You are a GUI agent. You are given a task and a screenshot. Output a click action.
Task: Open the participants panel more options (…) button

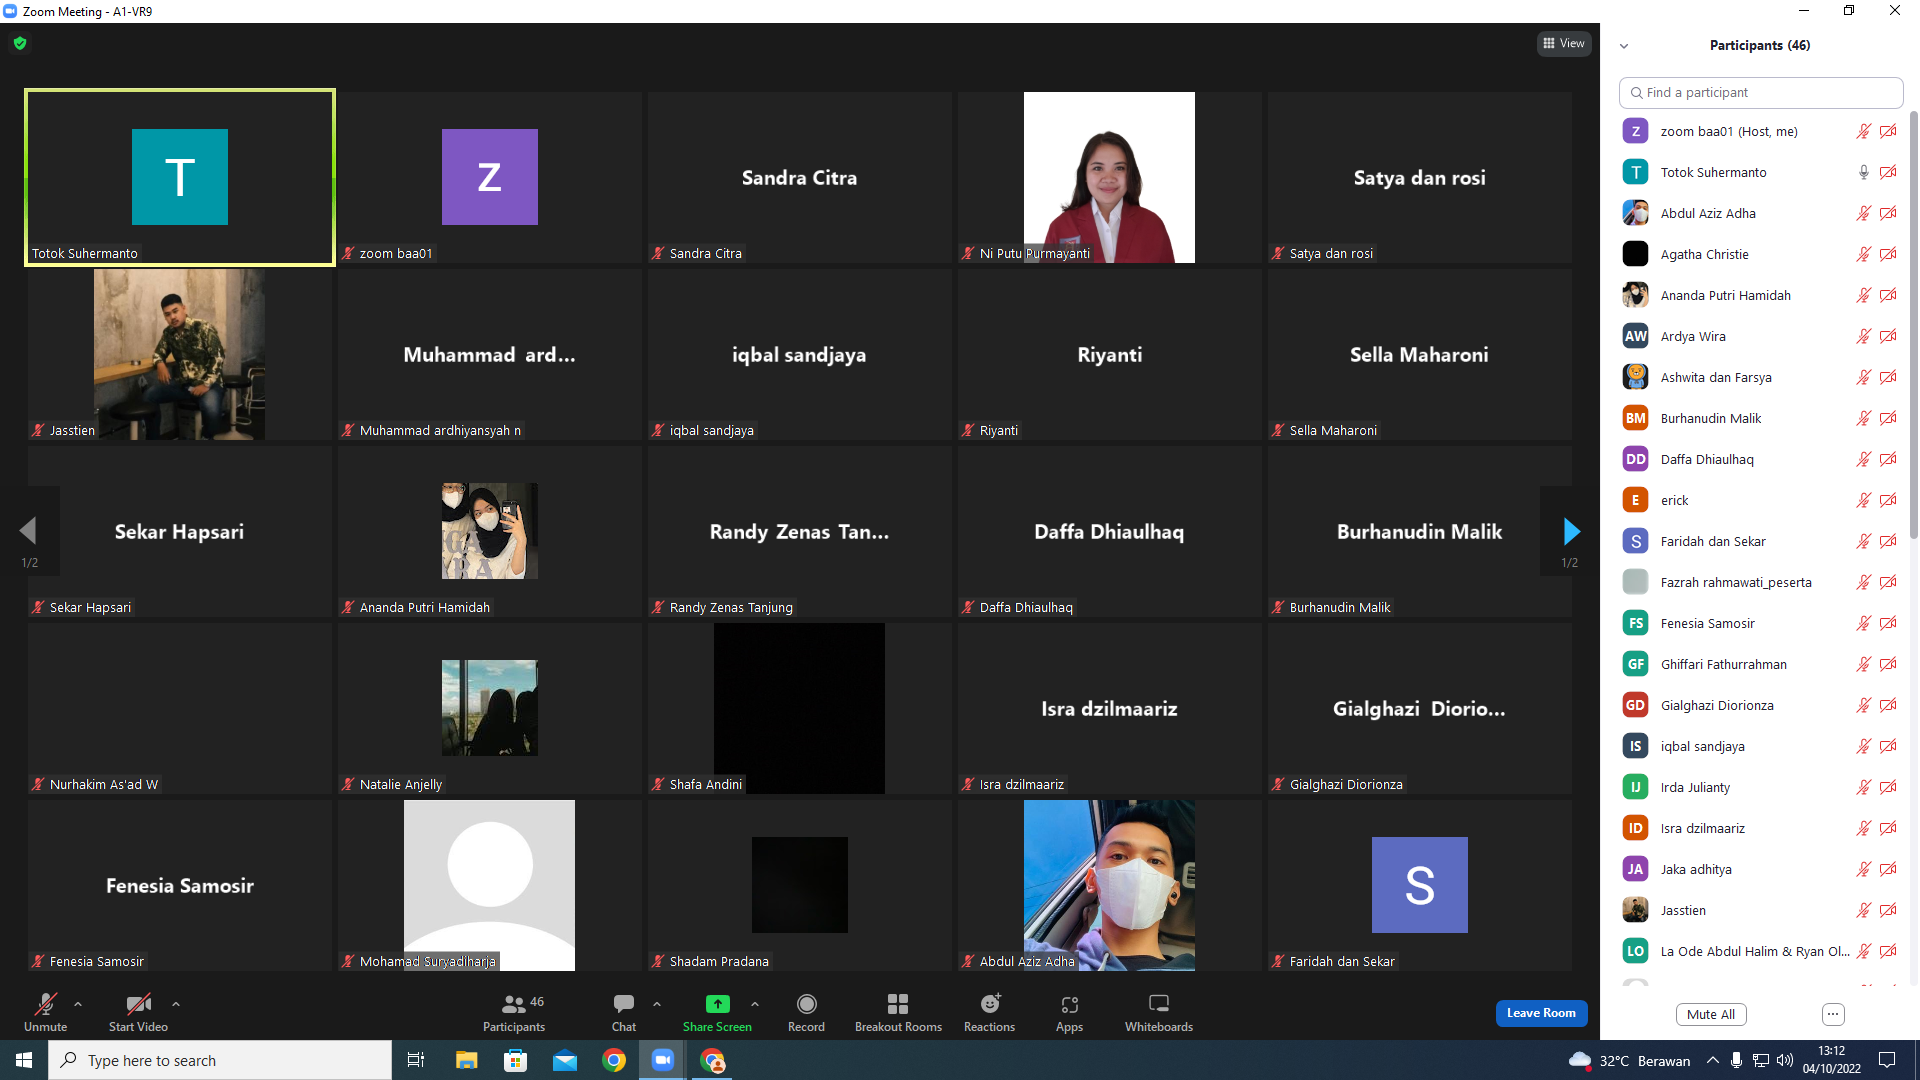(1833, 1014)
